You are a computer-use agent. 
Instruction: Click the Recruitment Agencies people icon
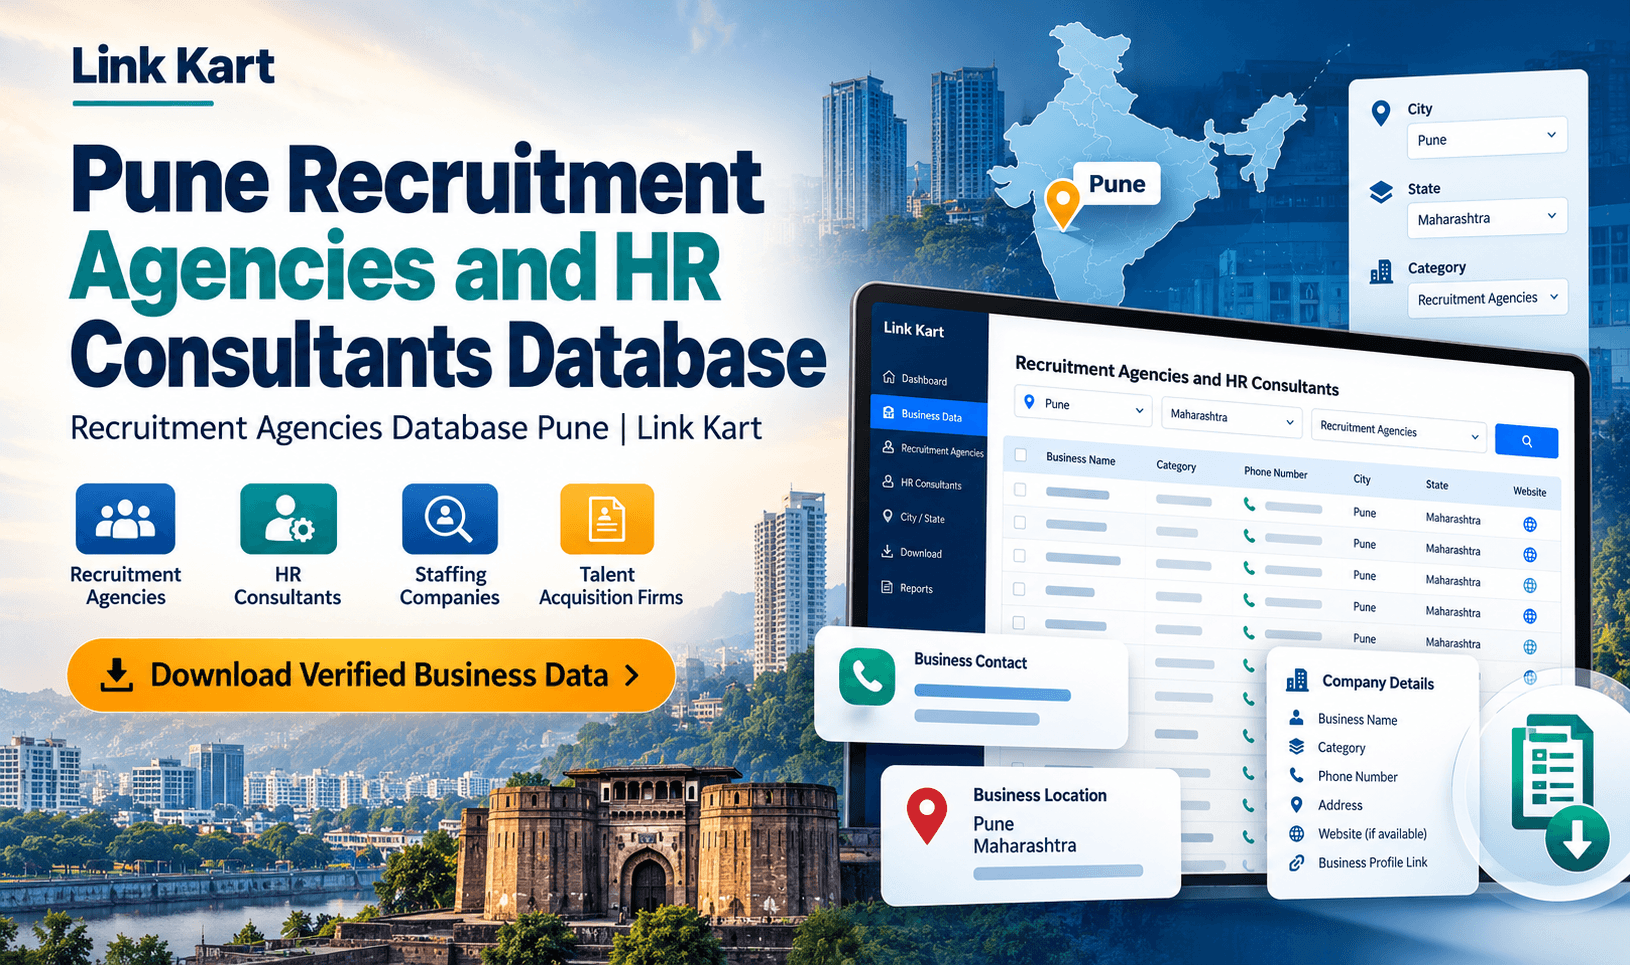[x=125, y=519]
